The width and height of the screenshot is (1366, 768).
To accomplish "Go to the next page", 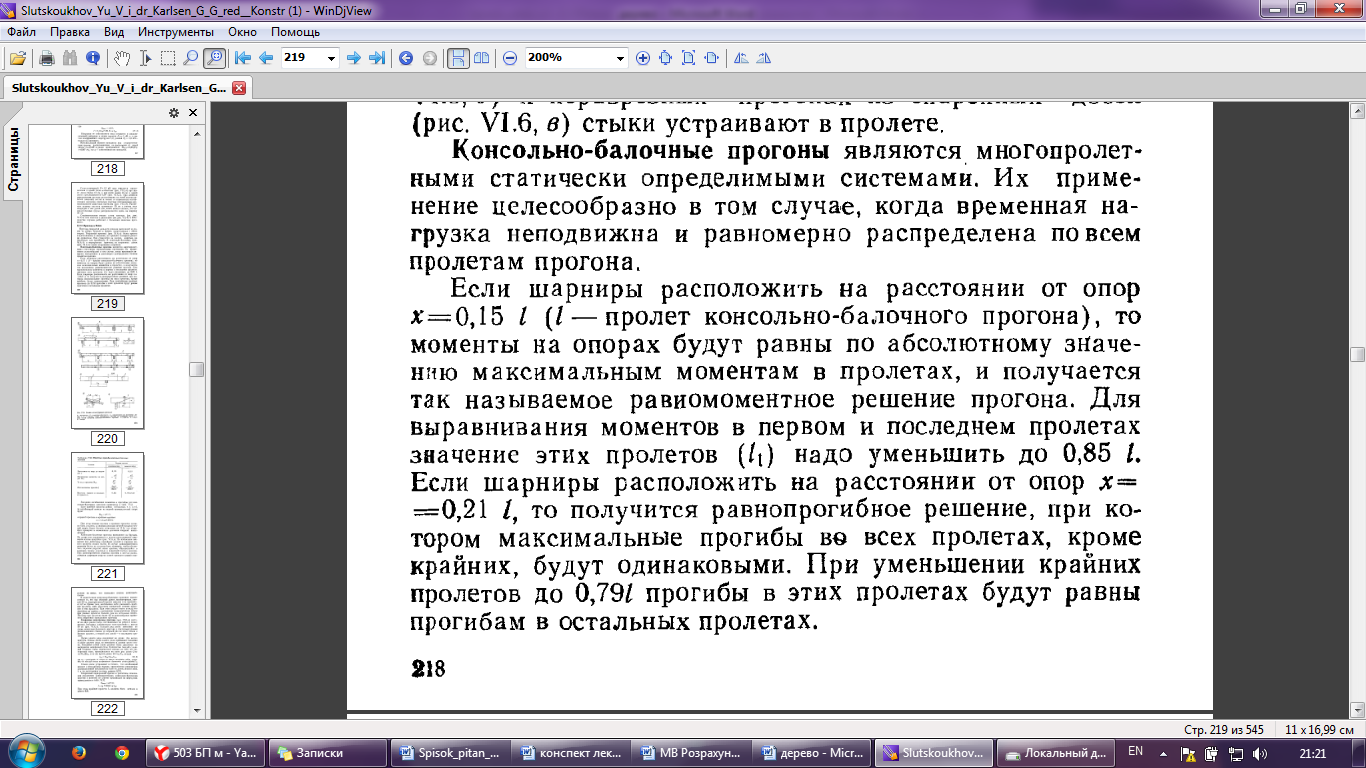I will click(x=353, y=58).
